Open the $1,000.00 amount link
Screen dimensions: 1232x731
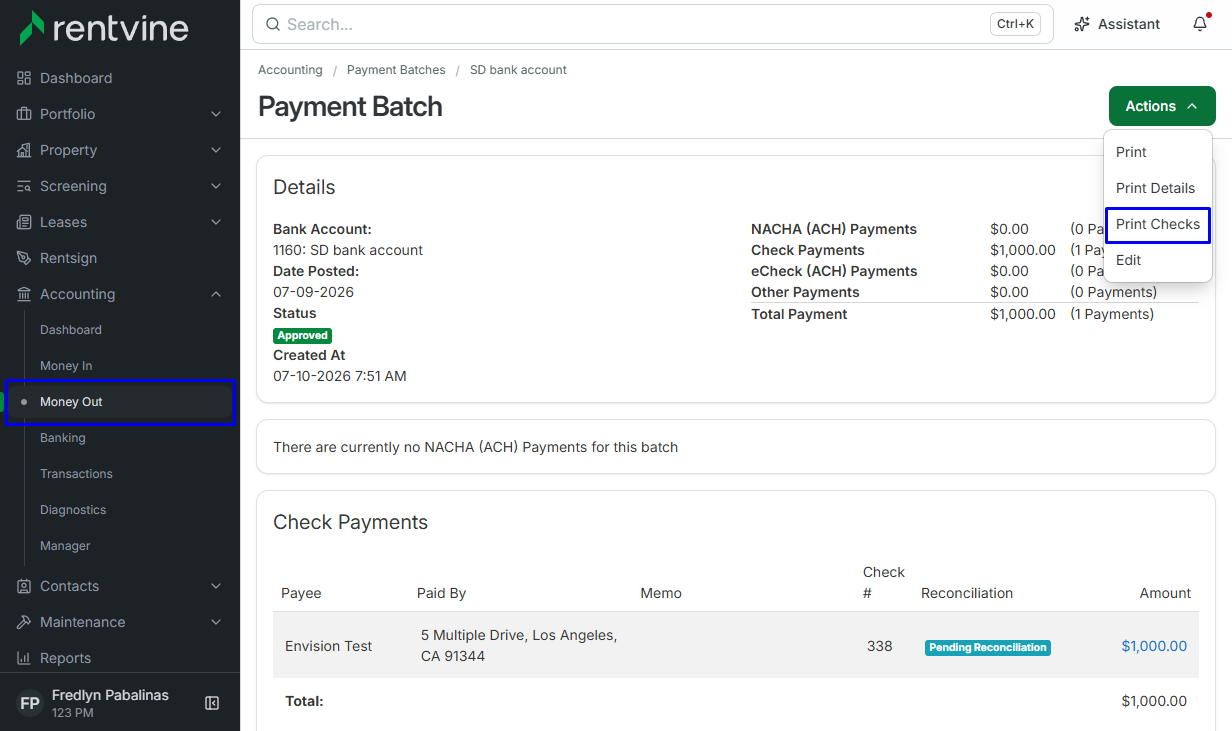[x=1154, y=646]
